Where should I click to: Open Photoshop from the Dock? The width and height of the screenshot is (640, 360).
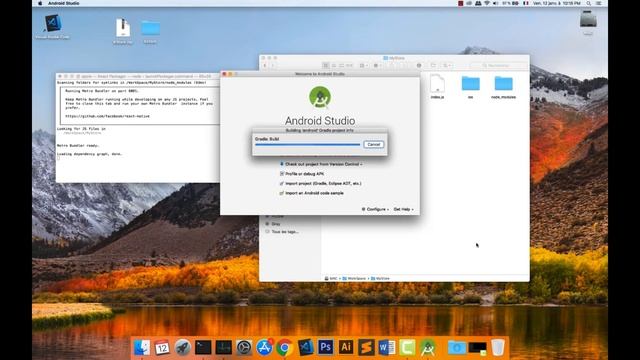coord(325,347)
